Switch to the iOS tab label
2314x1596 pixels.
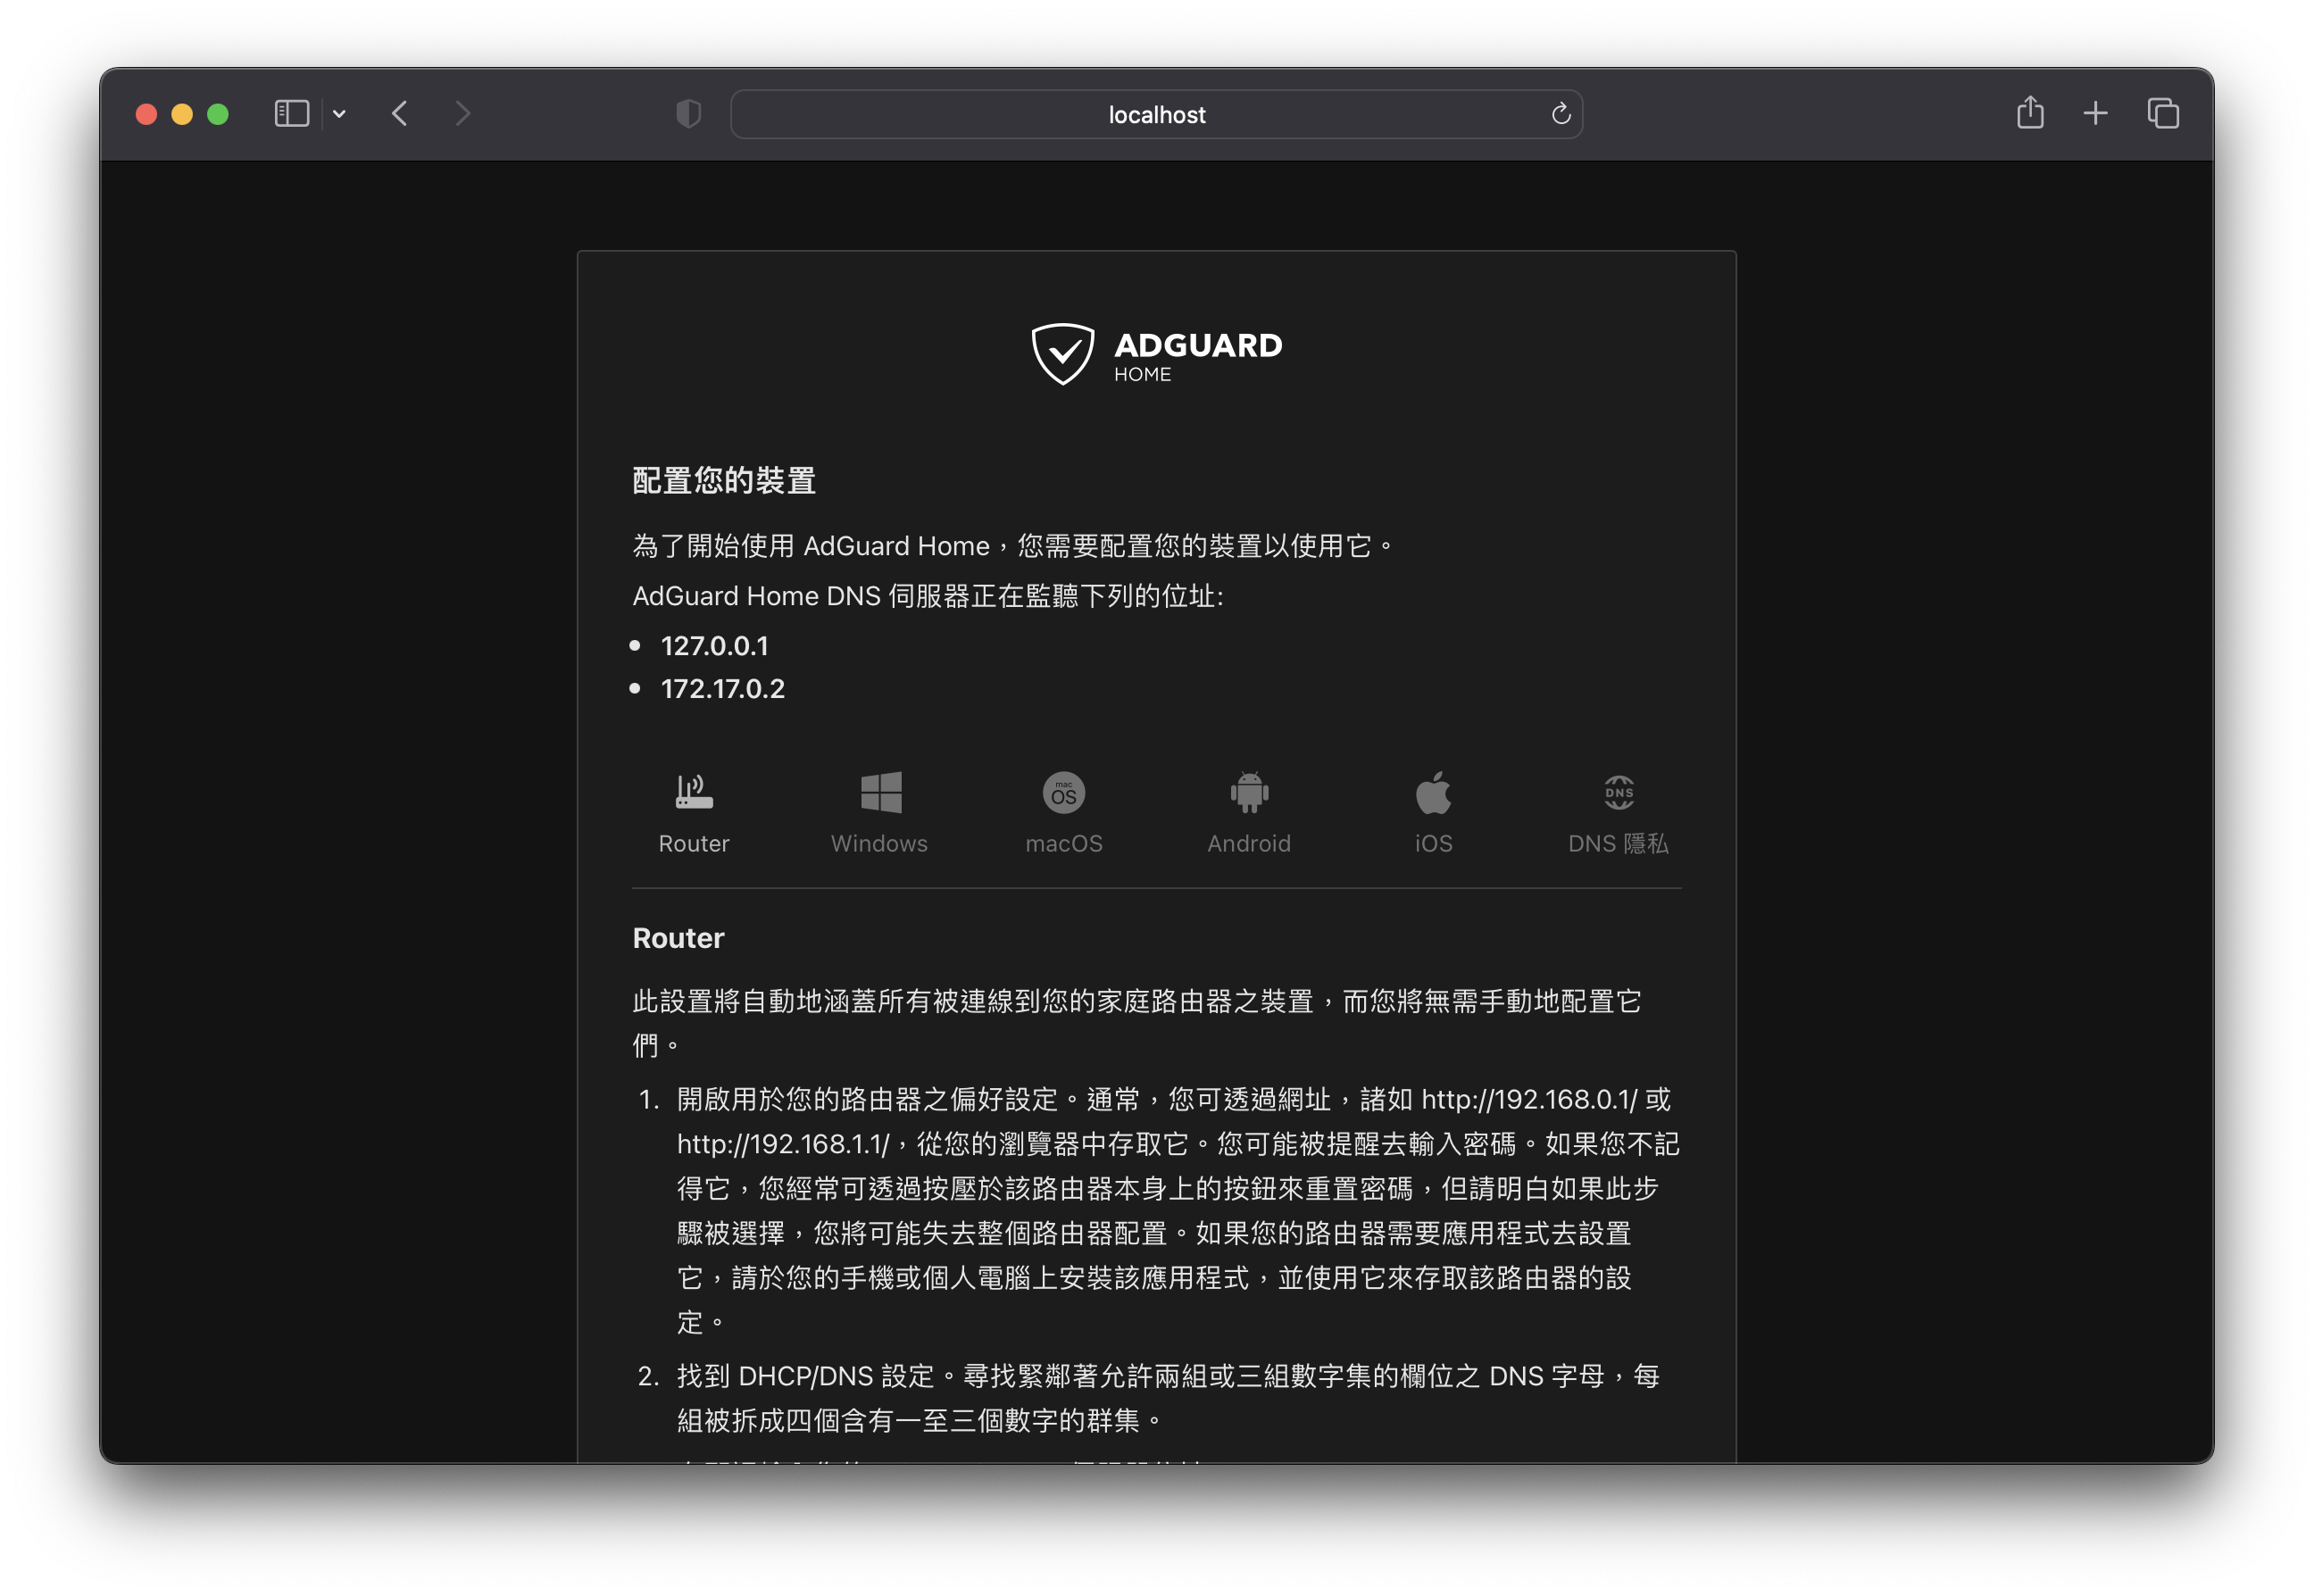(x=1433, y=843)
